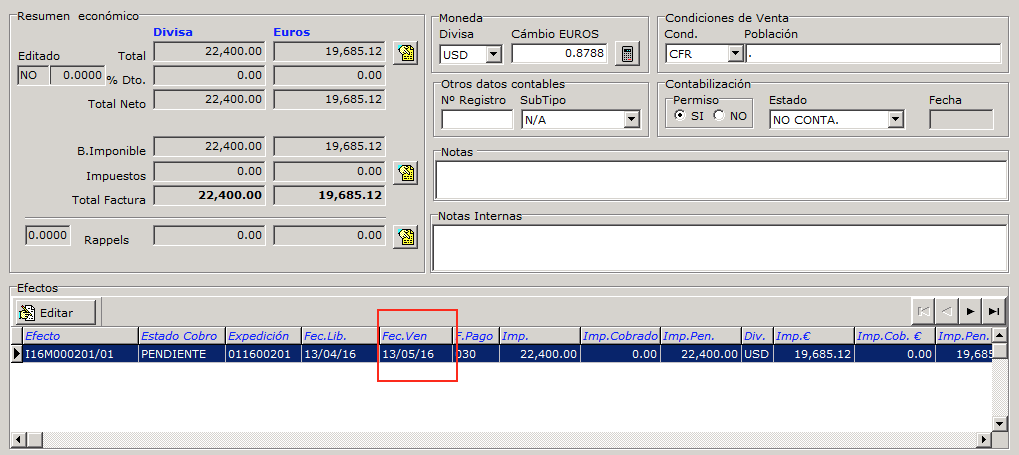Open the SubTipo dropdown
Screen dimensions: 1019x455
(x=630, y=120)
